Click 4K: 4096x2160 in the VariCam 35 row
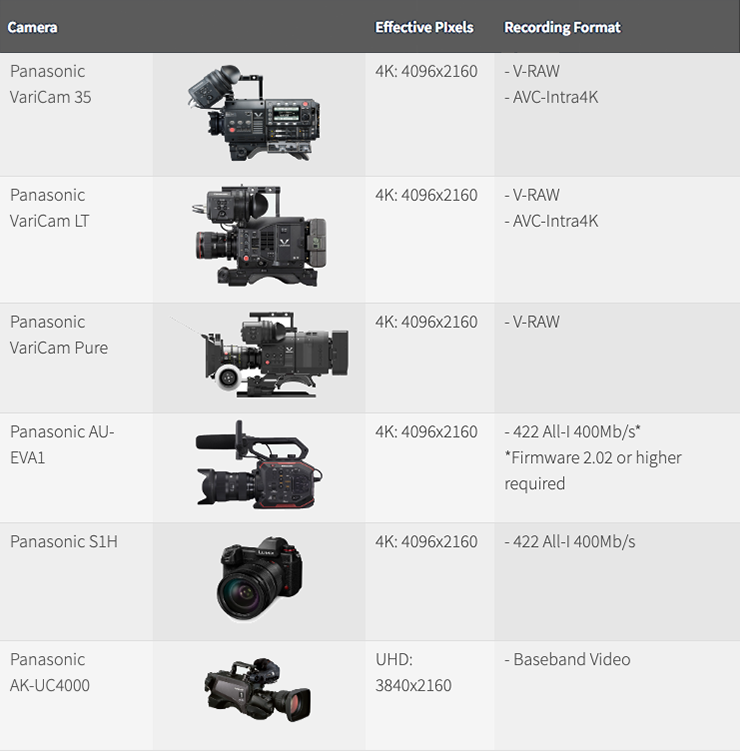Viewport: 740px width, 751px height. 426,71
